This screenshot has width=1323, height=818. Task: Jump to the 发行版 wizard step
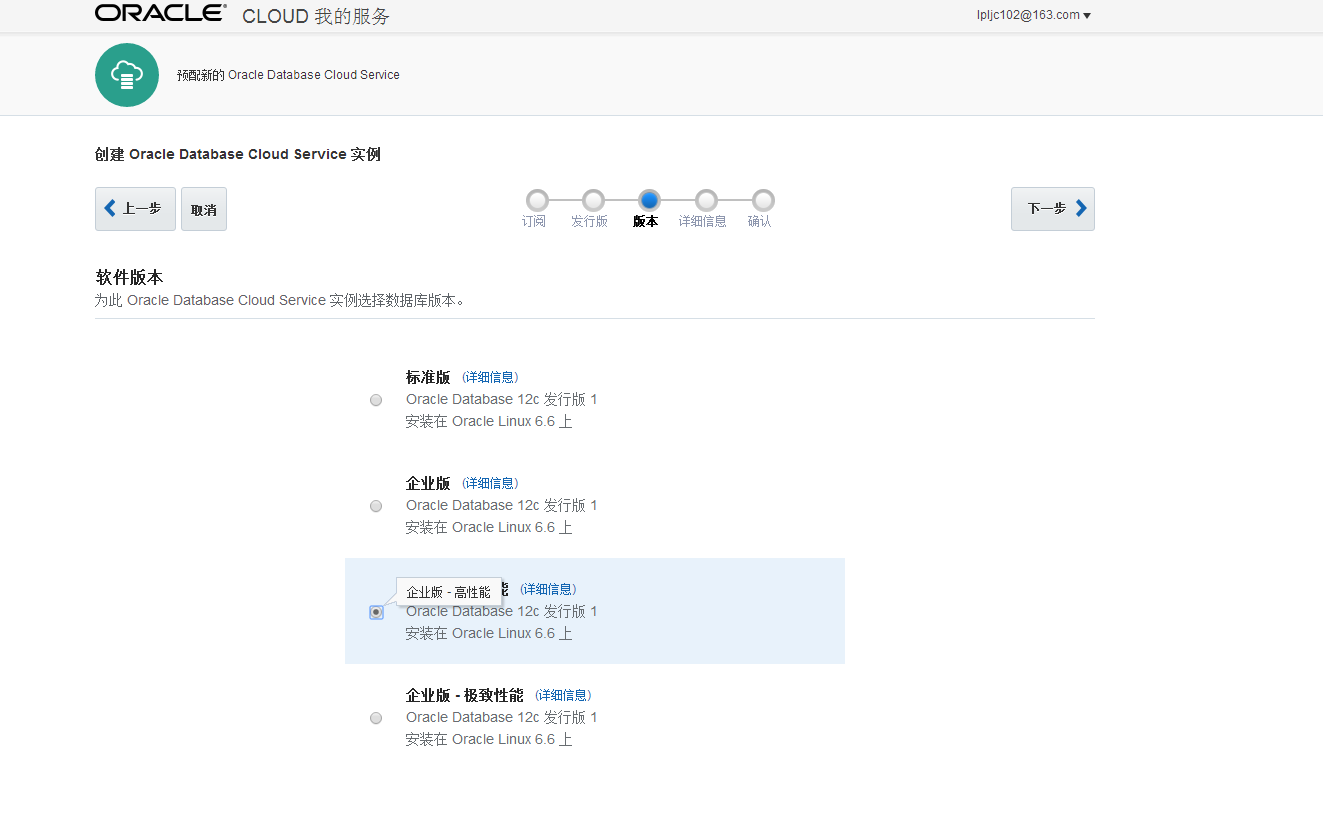pos(593,200)
